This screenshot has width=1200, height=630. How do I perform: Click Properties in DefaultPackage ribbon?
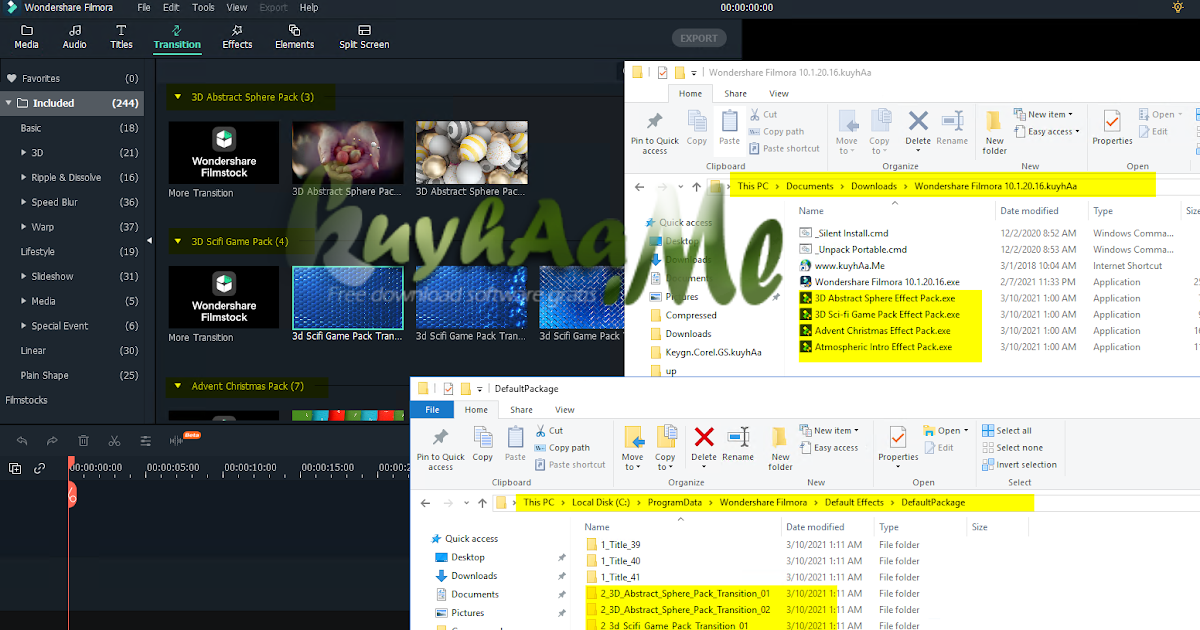pos(898,448)
